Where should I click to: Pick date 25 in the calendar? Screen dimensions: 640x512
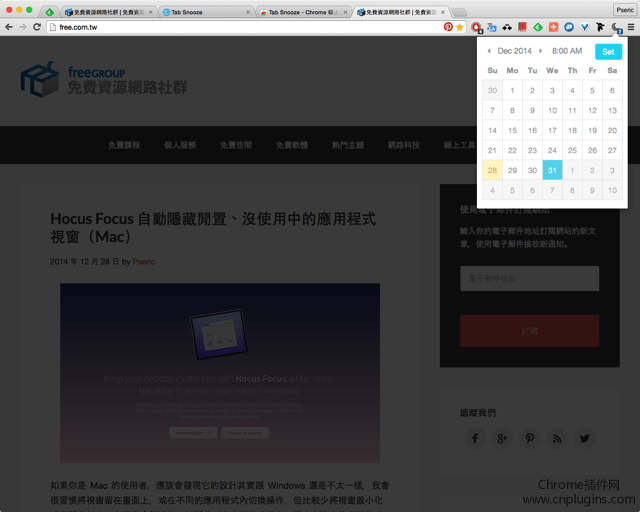tap(572, 150)
